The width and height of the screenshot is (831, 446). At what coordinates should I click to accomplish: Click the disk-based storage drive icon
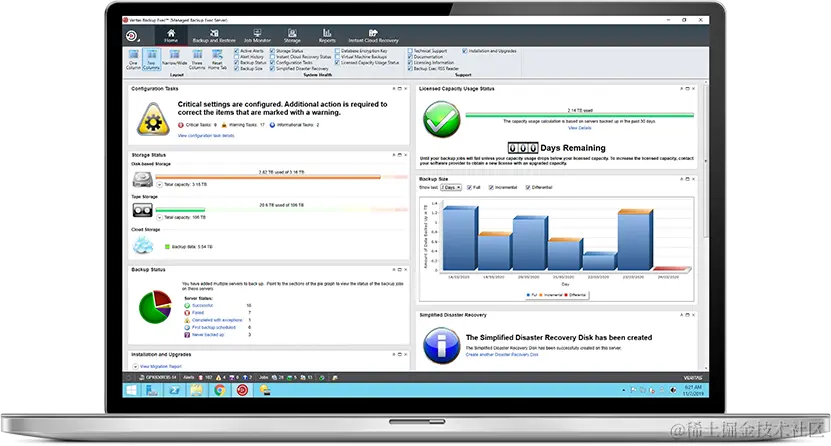click(x=143, y=180)
